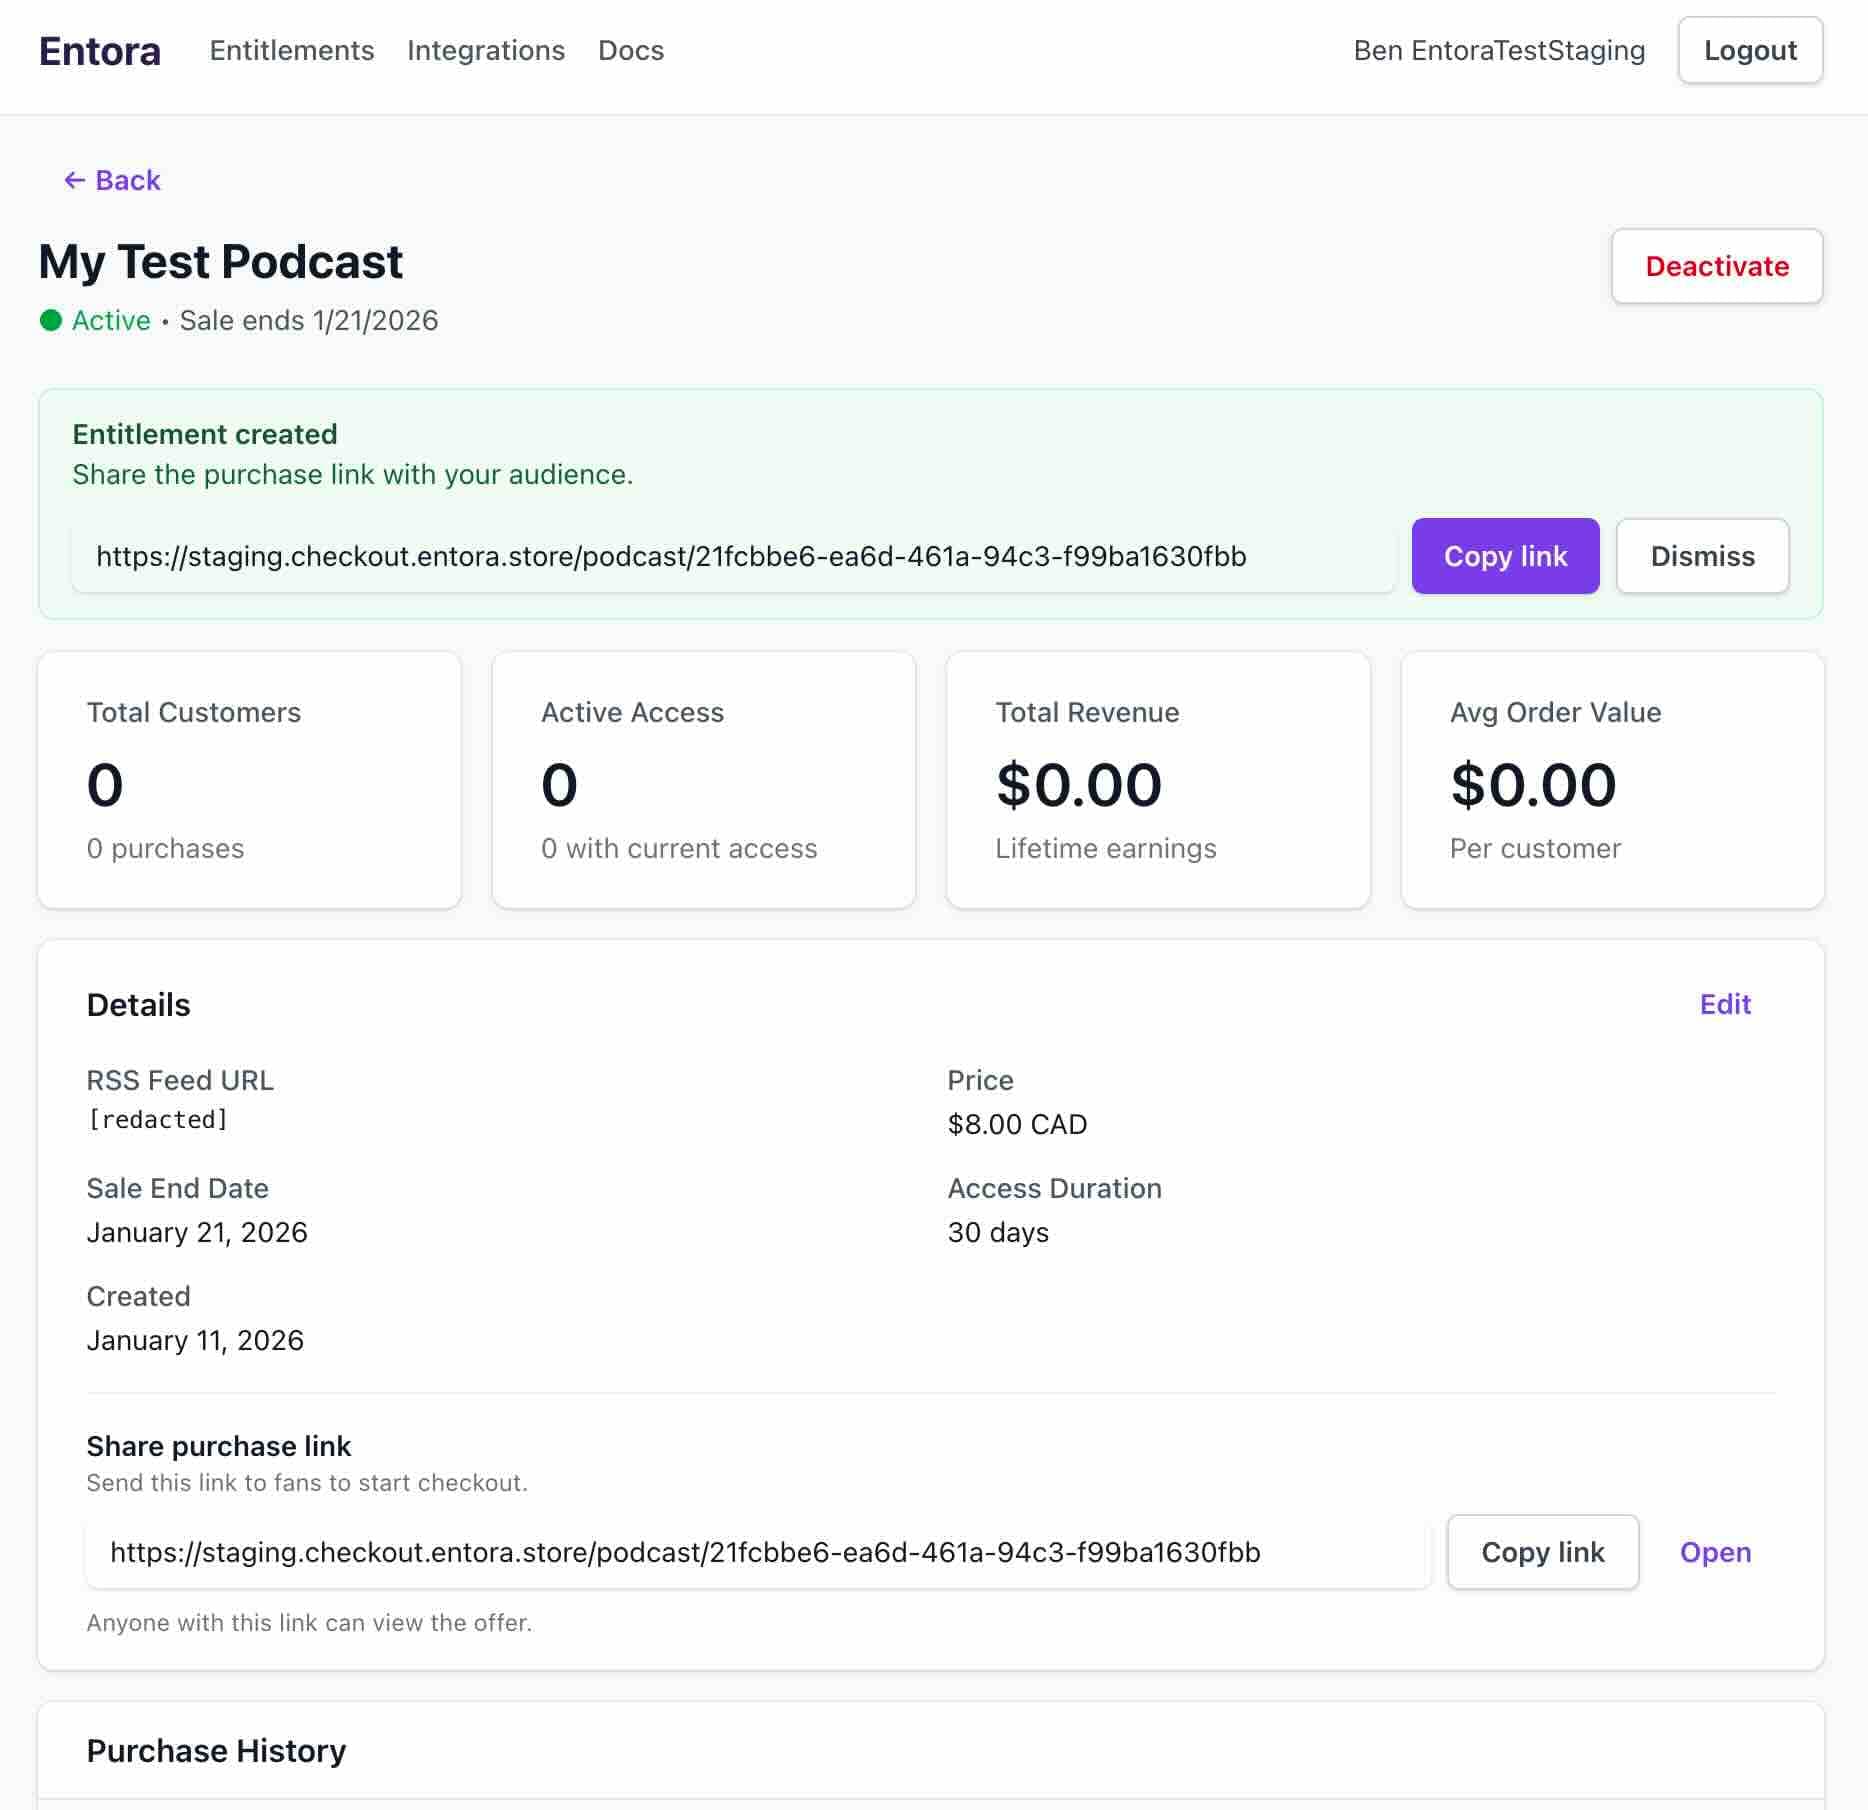
Task: Open the Docs page
Action: pos(630,51)
